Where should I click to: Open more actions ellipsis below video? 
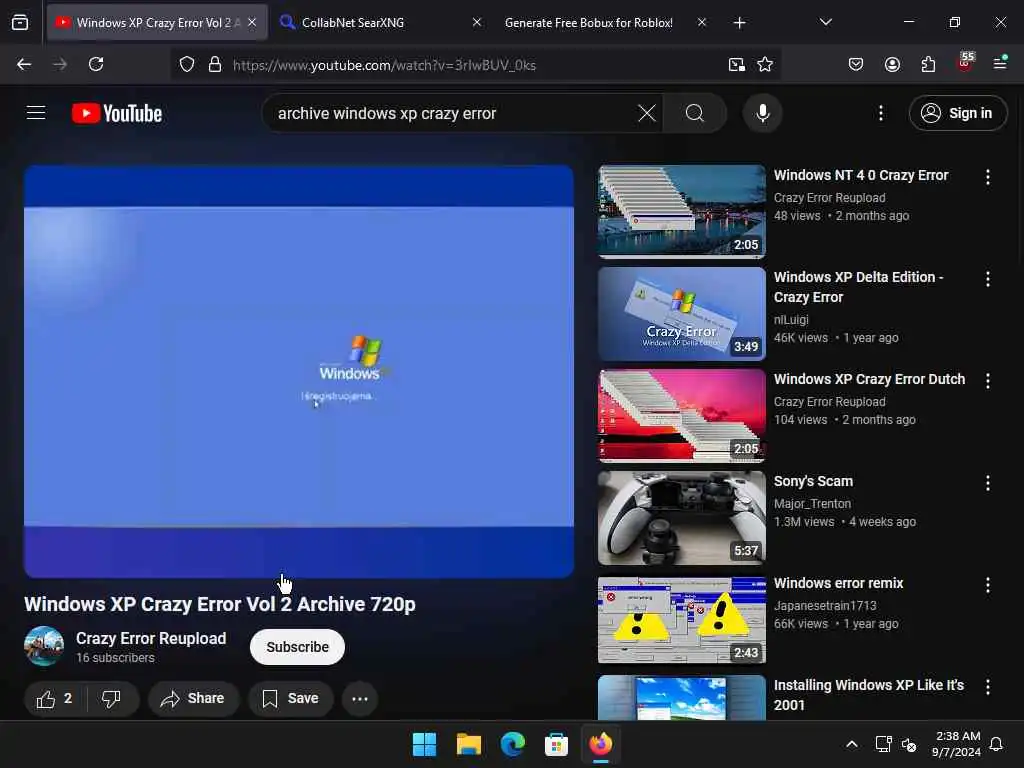pyautogui.click(x=360, y=699)
